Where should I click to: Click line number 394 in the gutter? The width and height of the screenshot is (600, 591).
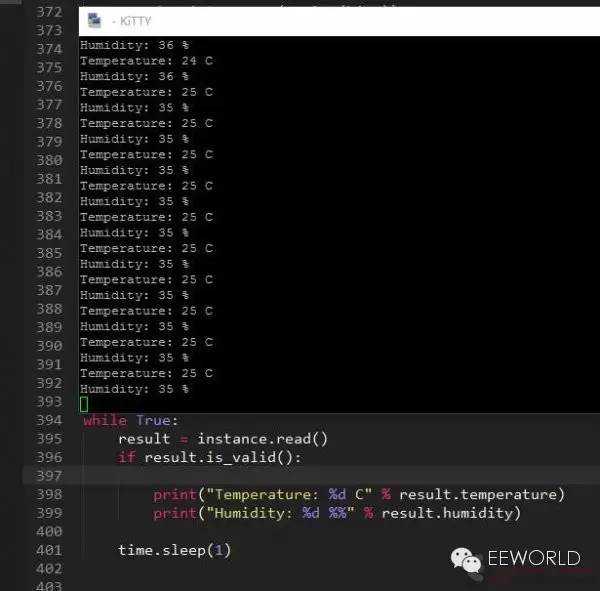coord(49,420)
